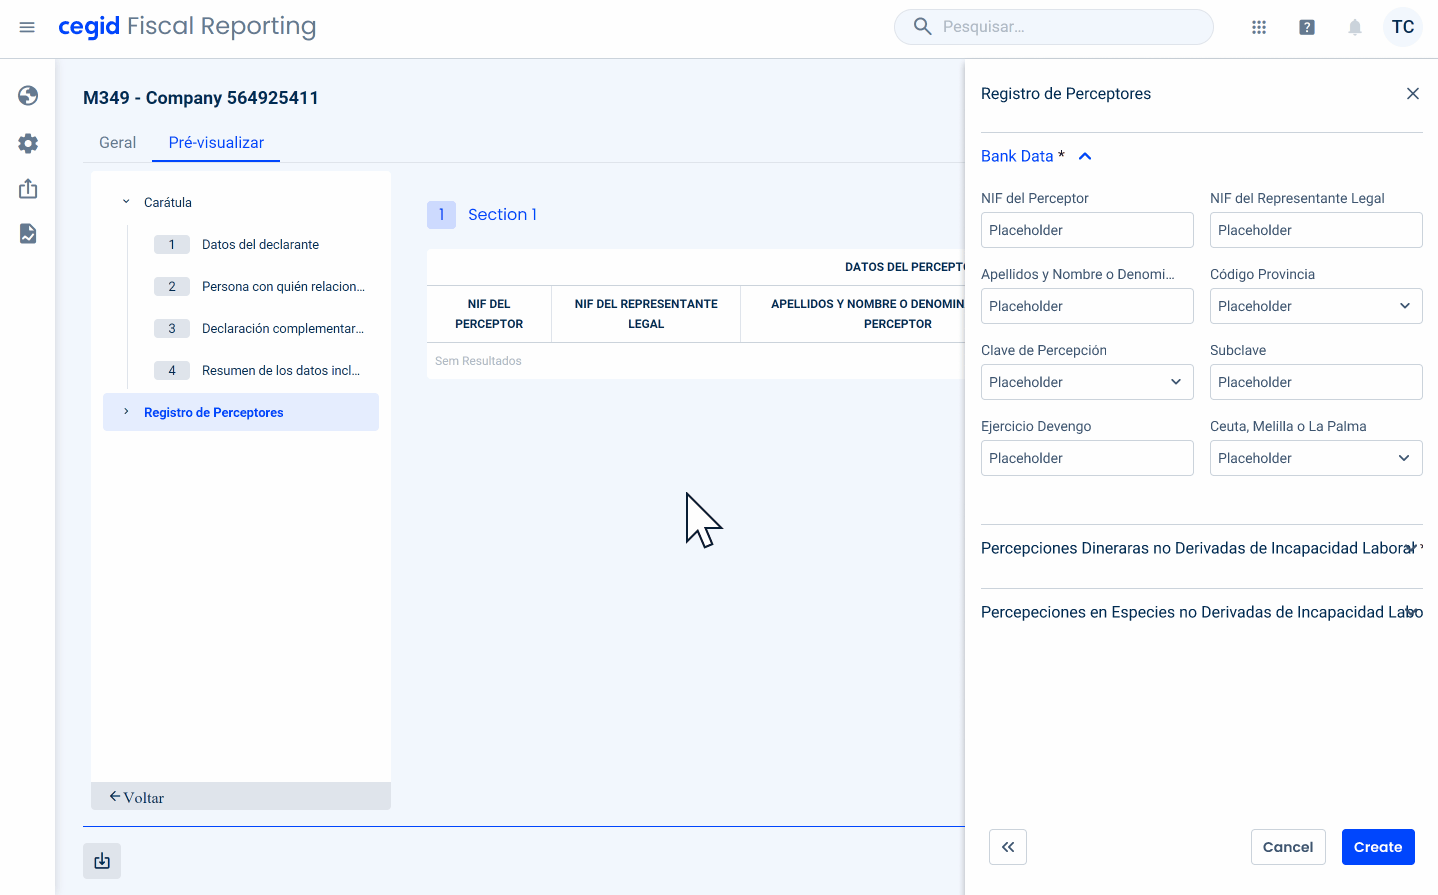Select the Pré-visualizar tab
Screen dimensions: 1438x895
pyautogui.click(x=216, y=143)
